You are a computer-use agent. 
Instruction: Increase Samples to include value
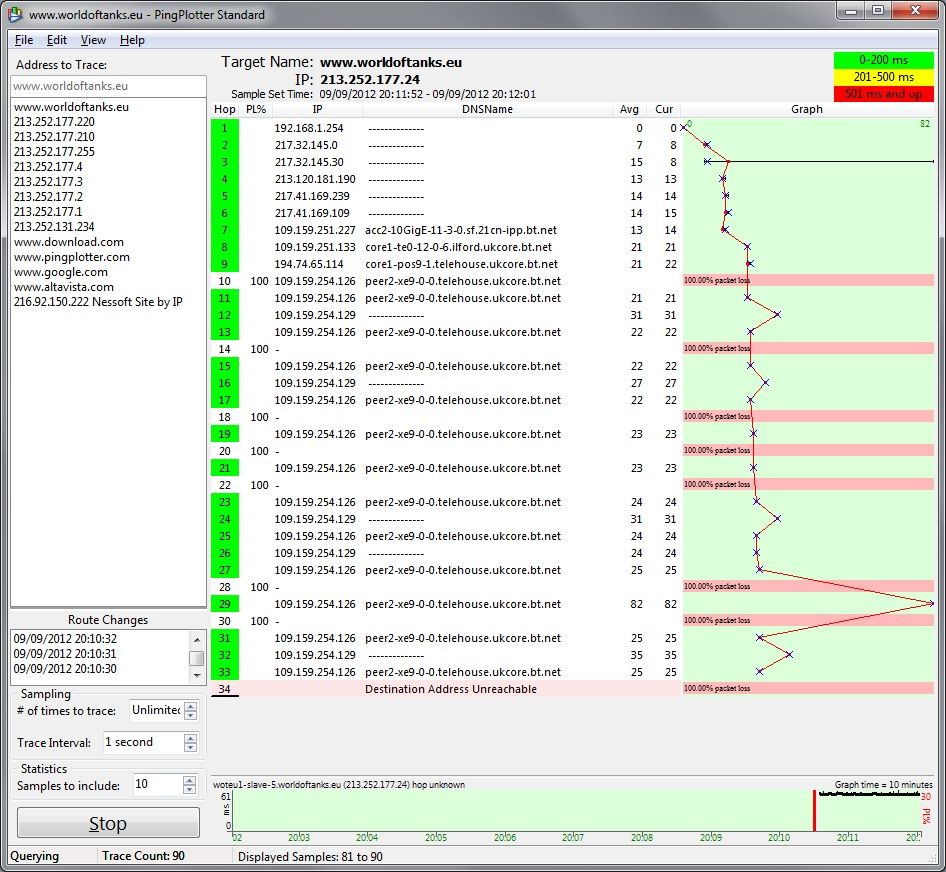(x=189, y=780)
